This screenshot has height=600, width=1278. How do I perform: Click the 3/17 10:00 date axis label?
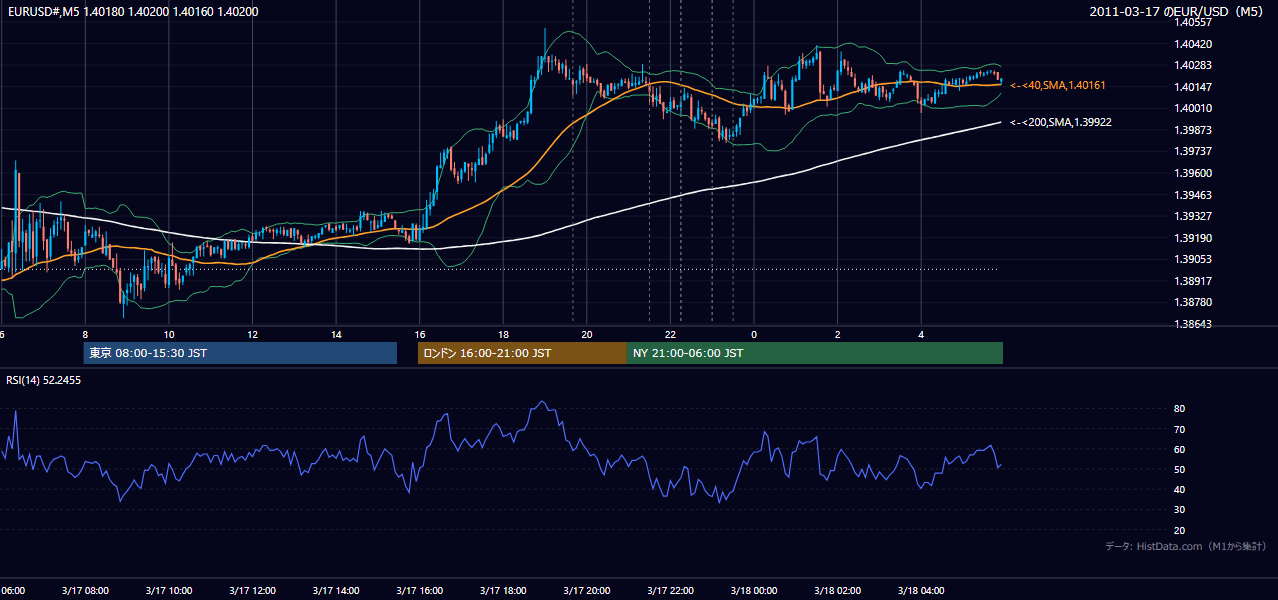coord(168,591)
